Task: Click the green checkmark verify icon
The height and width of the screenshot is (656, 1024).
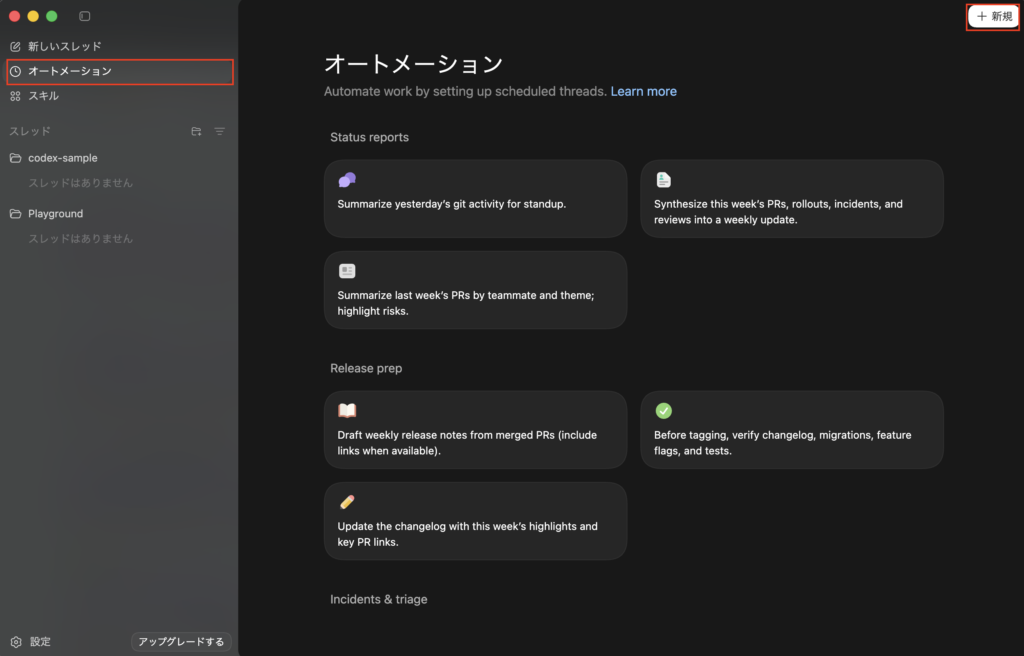Action: [663, 411]
